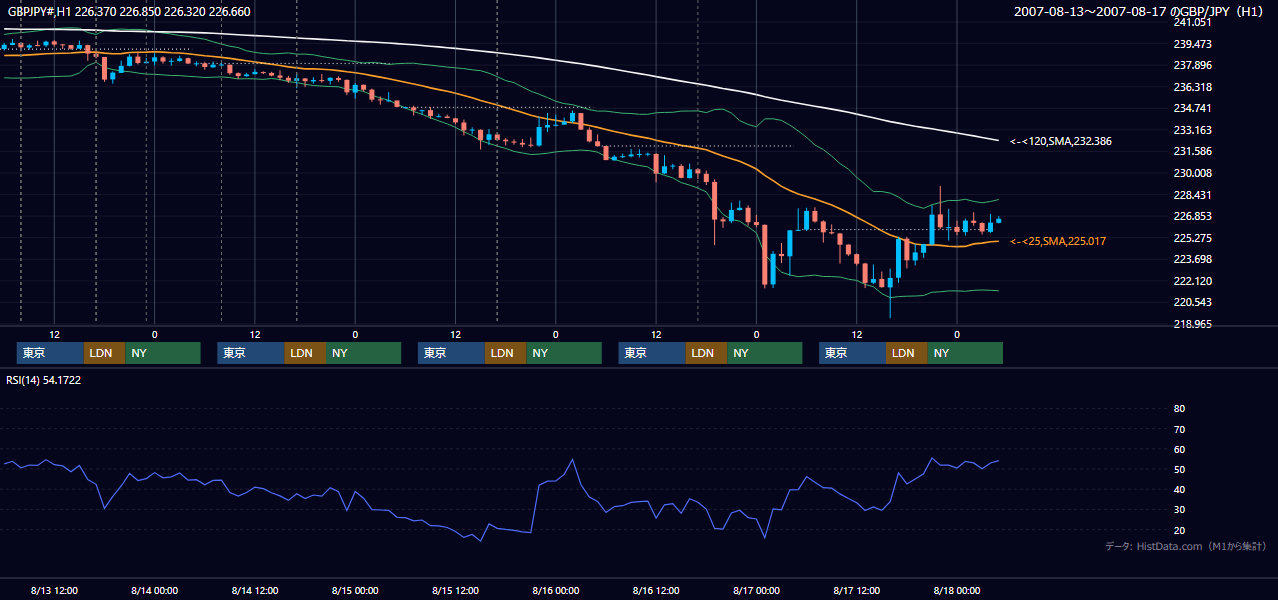Screen dimensions: 1278x600
Task: Click the 120 SMA 232.386 label
Action: [x=1061, y=141]
